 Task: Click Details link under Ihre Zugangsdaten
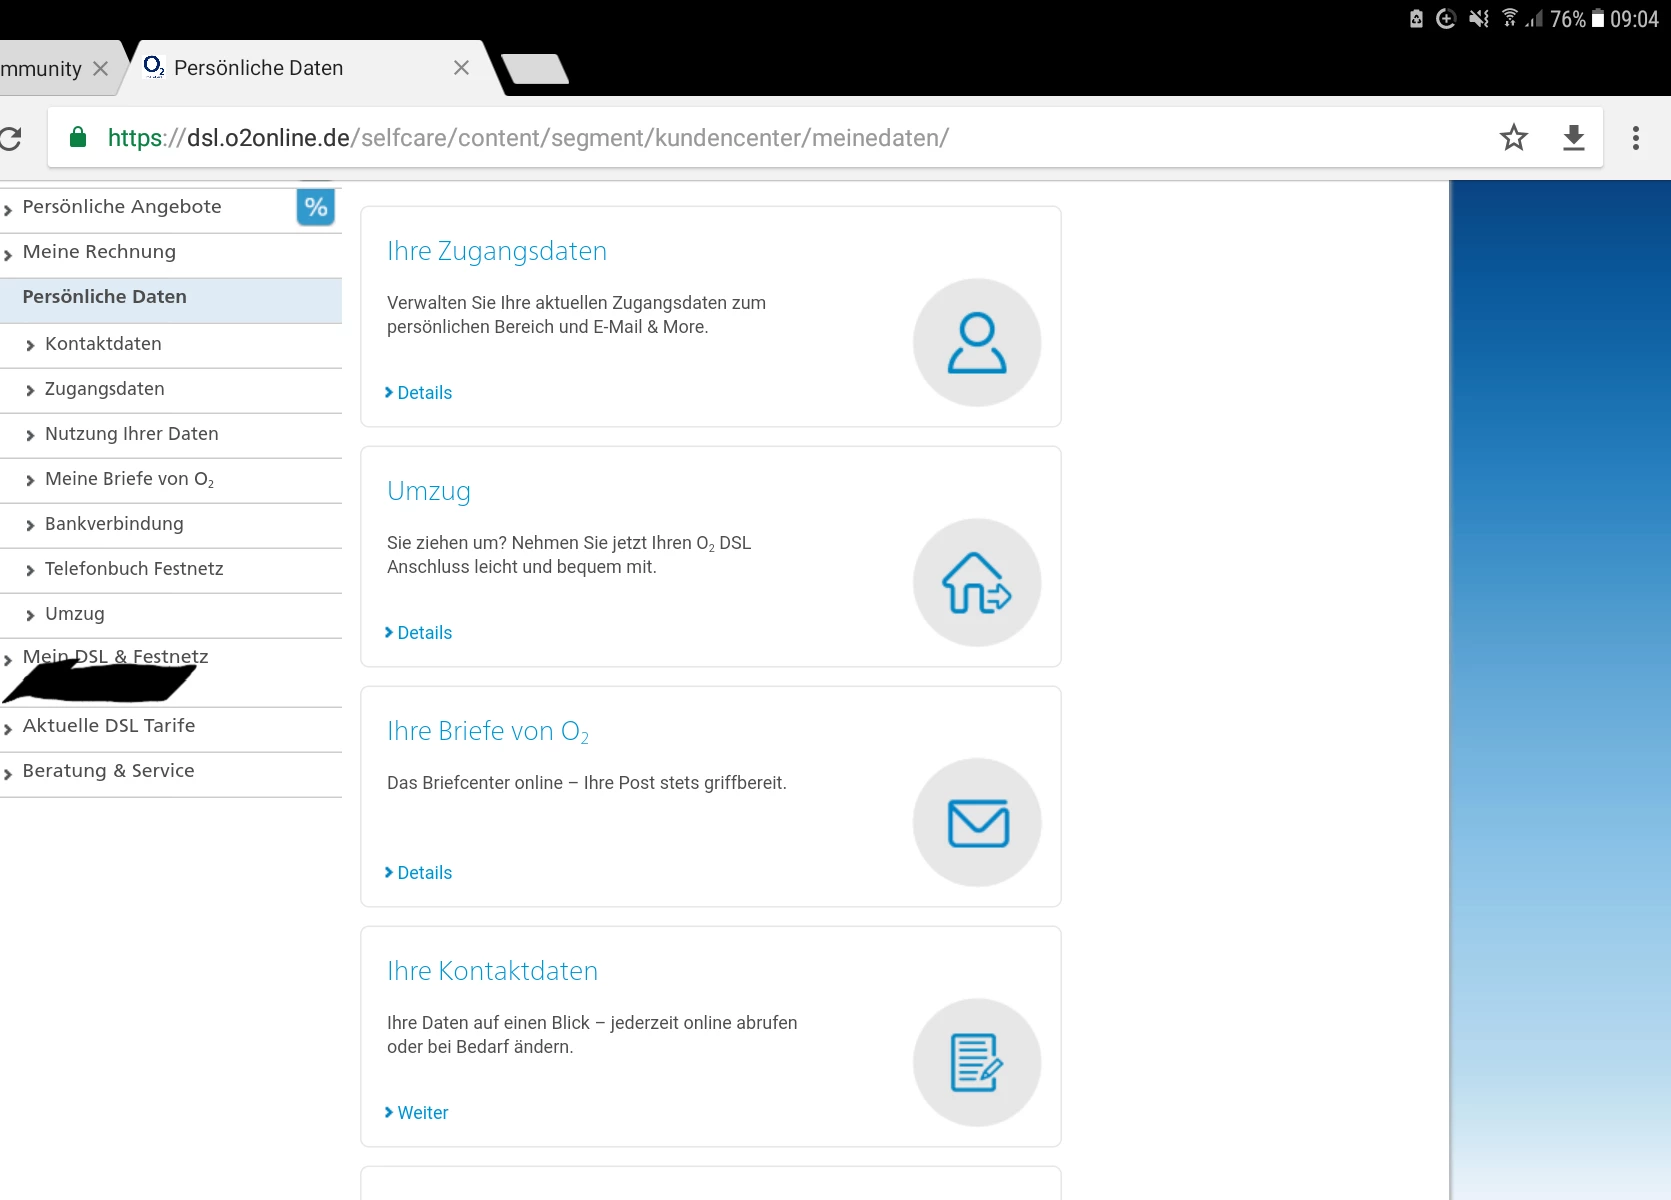[x=418, y=393]
